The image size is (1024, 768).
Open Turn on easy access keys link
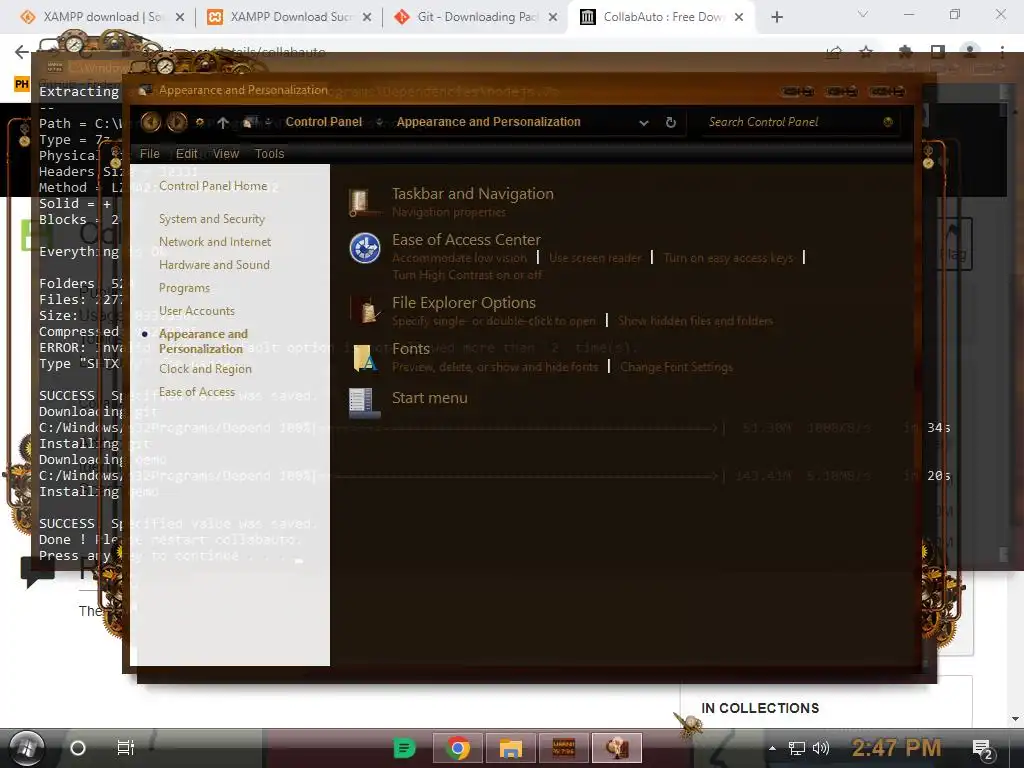728,258
